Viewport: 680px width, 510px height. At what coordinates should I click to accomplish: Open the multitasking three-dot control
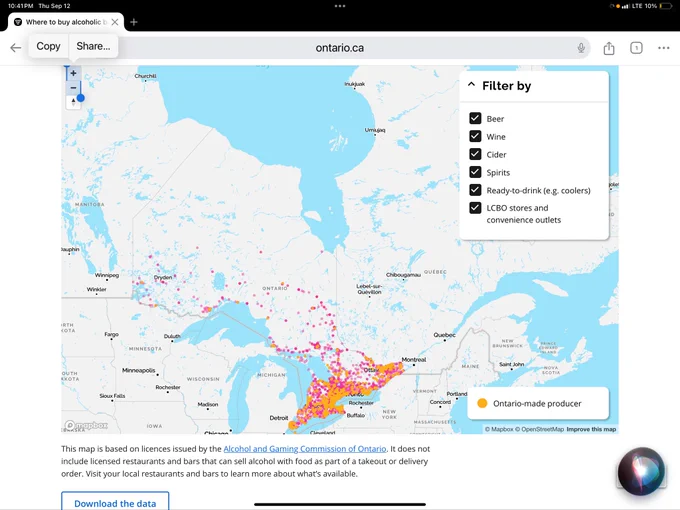340,6
